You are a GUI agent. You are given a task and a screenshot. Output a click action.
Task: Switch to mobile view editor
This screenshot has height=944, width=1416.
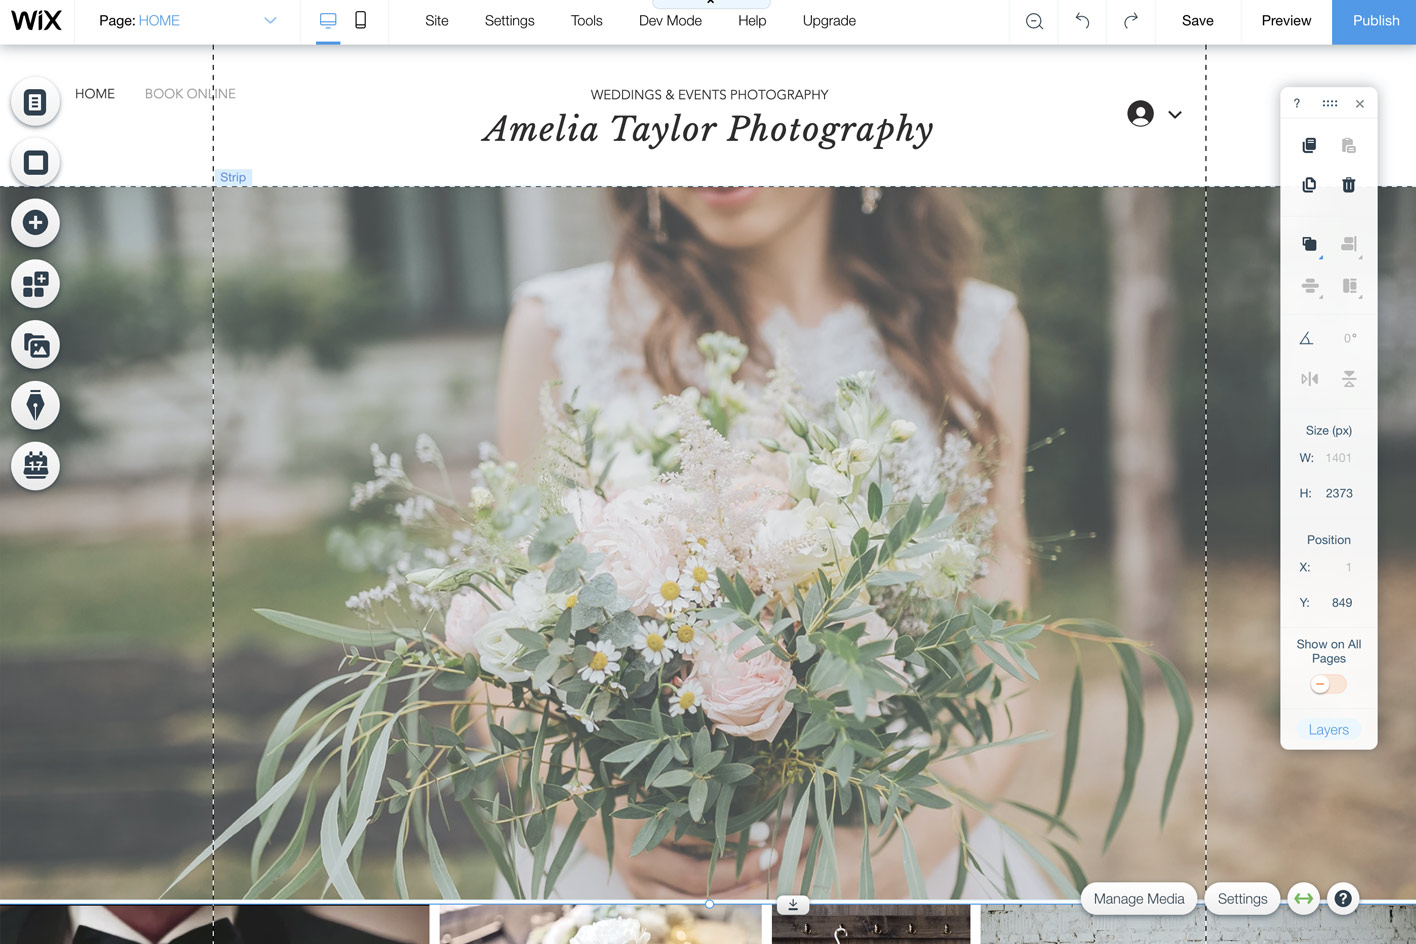[x=361, y=21]
